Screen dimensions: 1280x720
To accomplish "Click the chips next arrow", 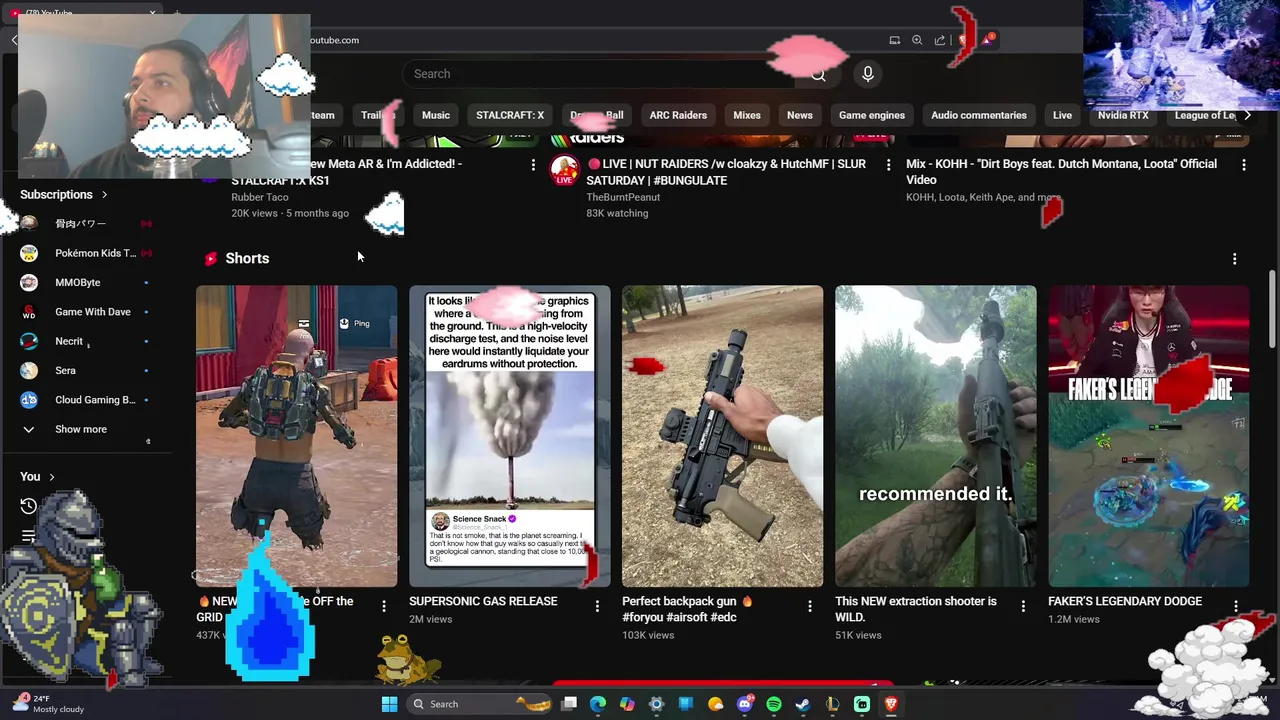I will click(1247, 115).
